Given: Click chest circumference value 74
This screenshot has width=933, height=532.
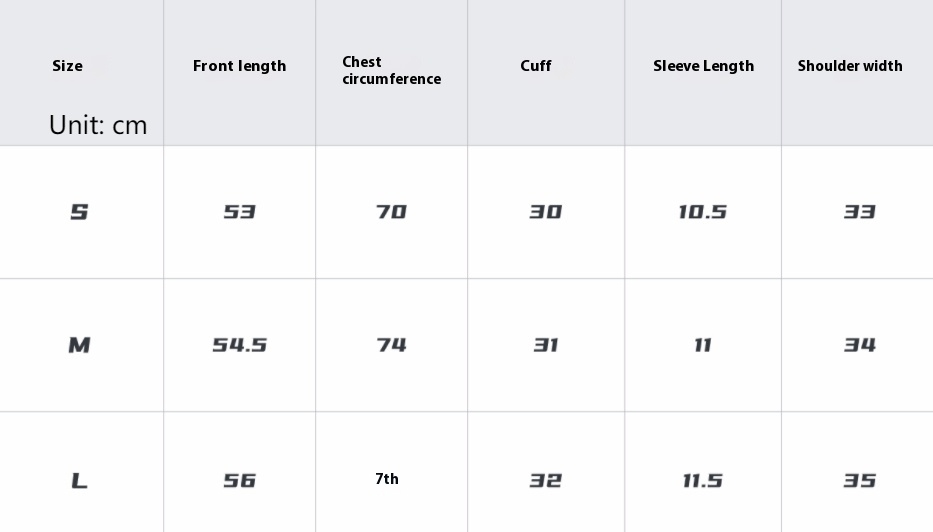Looking at the screenshot, I should point(392,345).
